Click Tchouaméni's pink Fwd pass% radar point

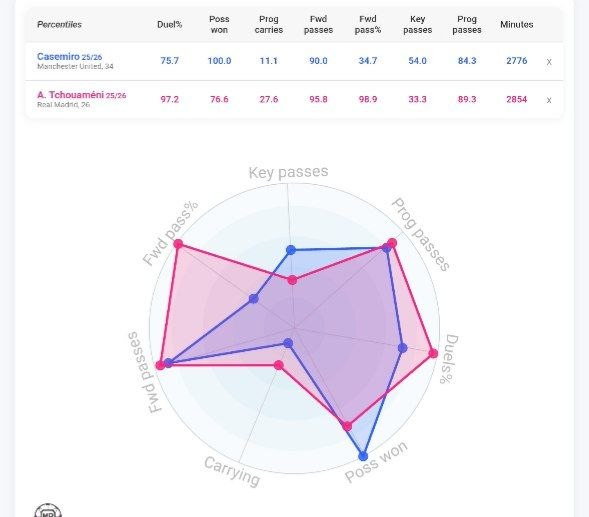pyautogui.click(x=178, y=244)
